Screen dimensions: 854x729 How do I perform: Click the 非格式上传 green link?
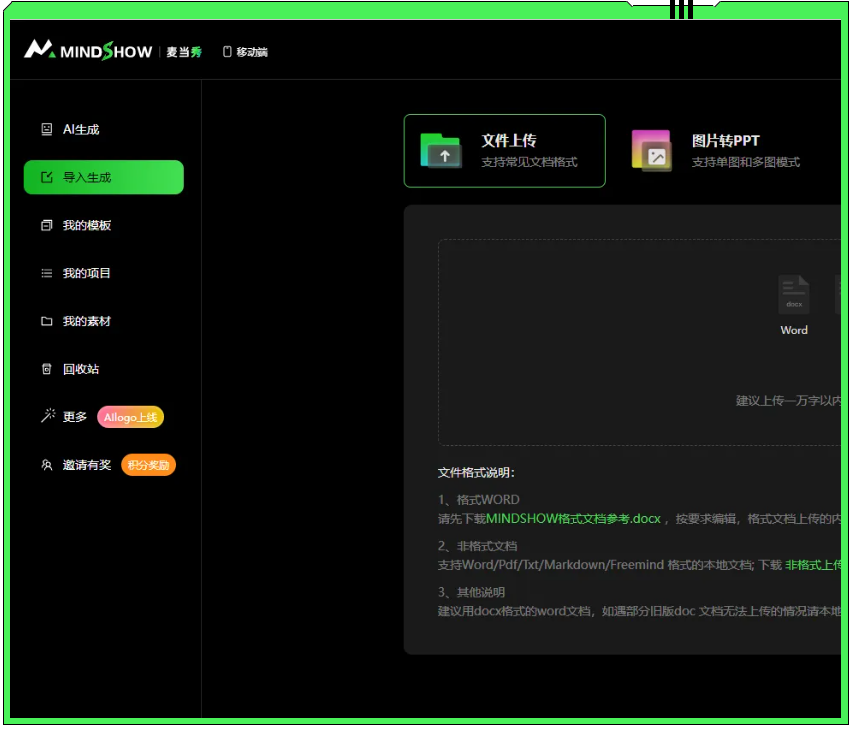coord(813,565)
